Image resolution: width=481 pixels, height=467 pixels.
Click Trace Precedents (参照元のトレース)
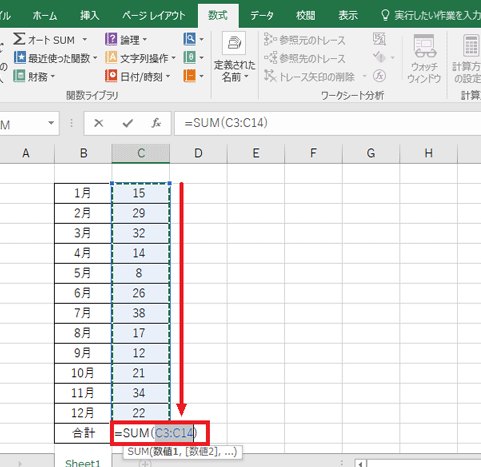[304, 40]
